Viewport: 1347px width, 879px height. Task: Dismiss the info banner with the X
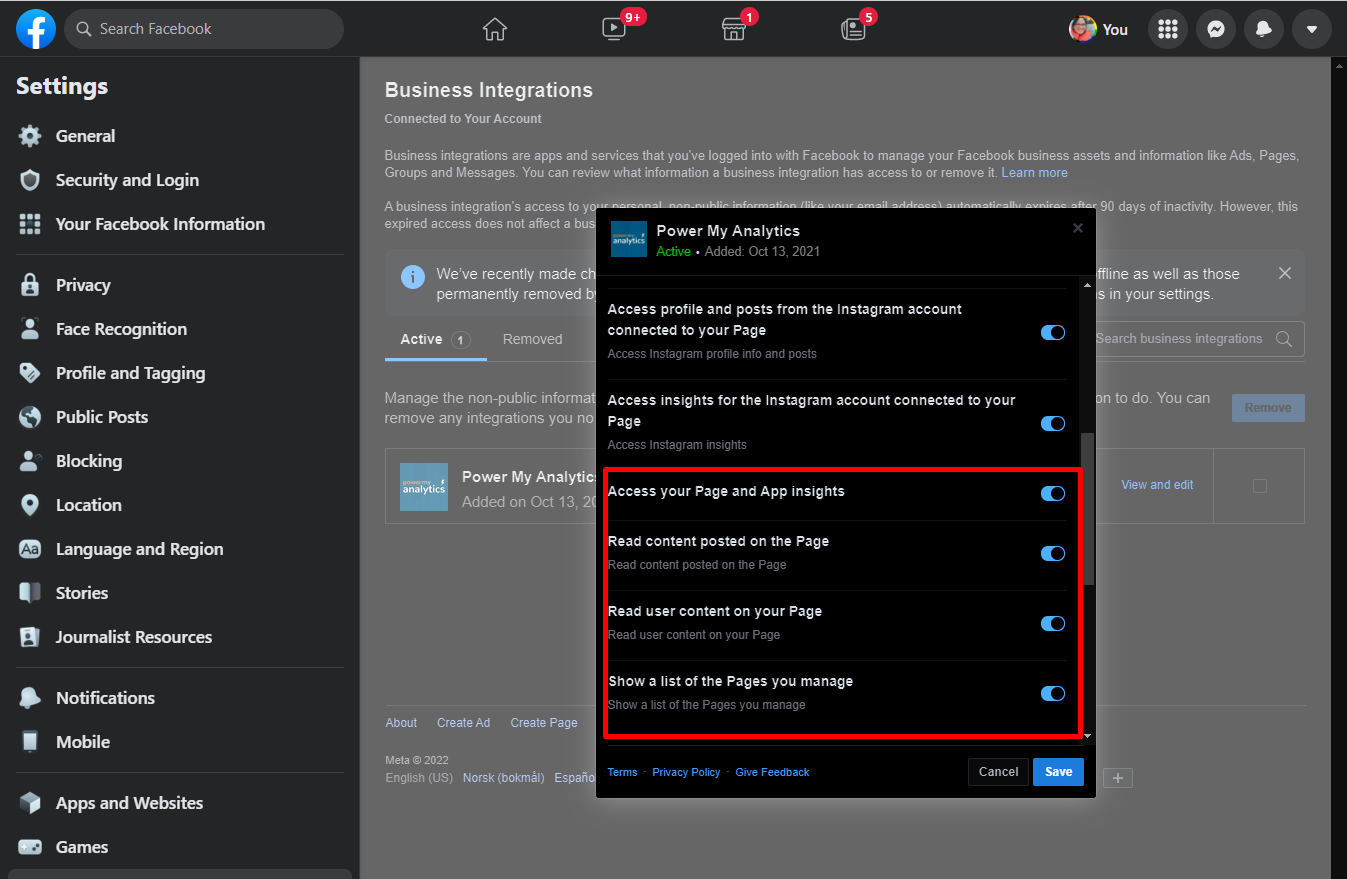(1285, 273)
